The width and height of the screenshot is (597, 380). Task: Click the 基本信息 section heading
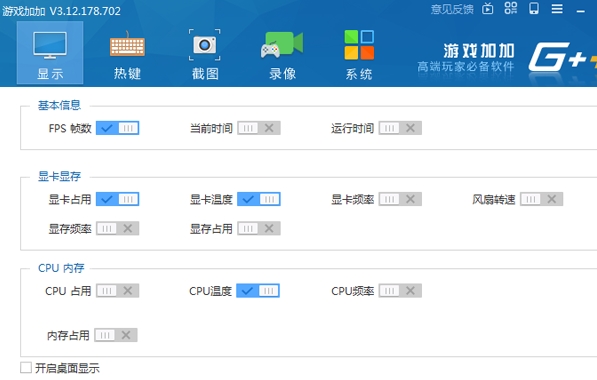click(x=59, y=105)
